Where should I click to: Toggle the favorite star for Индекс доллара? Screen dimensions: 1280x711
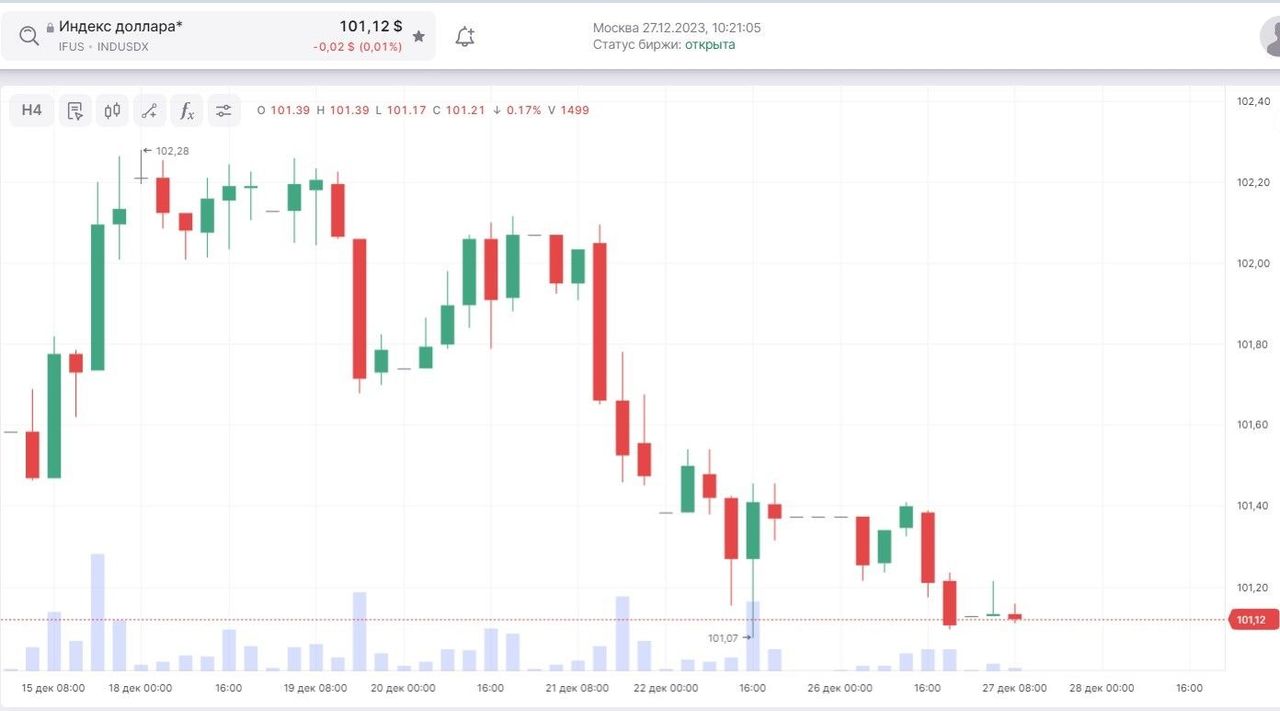[x=419, y=36]
